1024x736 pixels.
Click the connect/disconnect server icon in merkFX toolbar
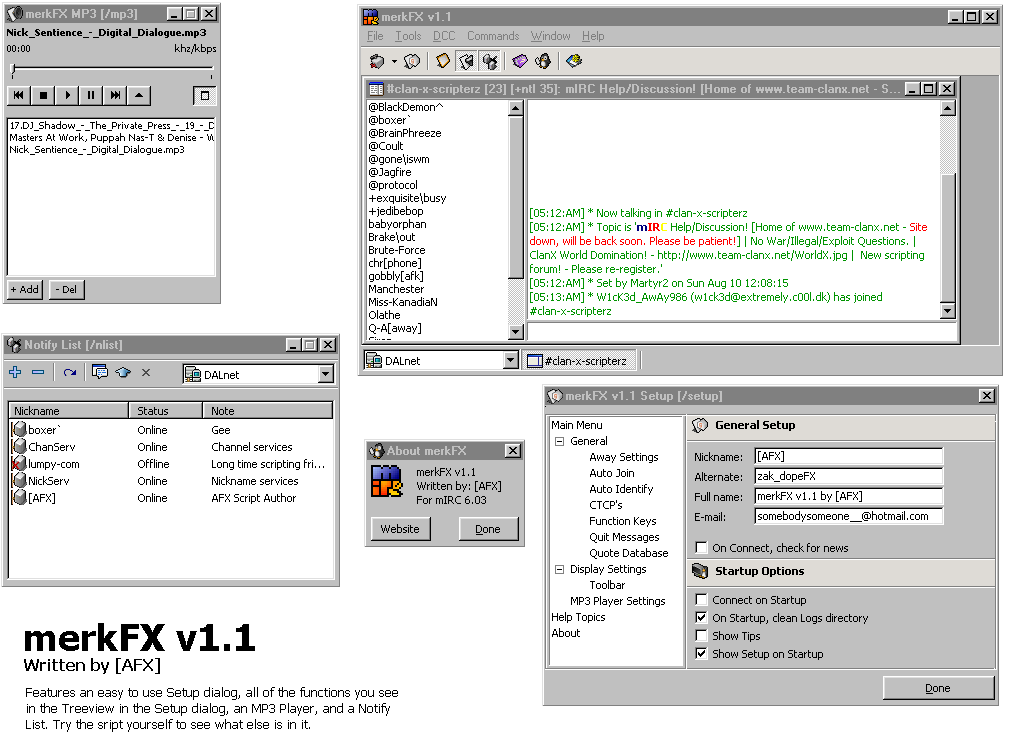click(377, 61)
